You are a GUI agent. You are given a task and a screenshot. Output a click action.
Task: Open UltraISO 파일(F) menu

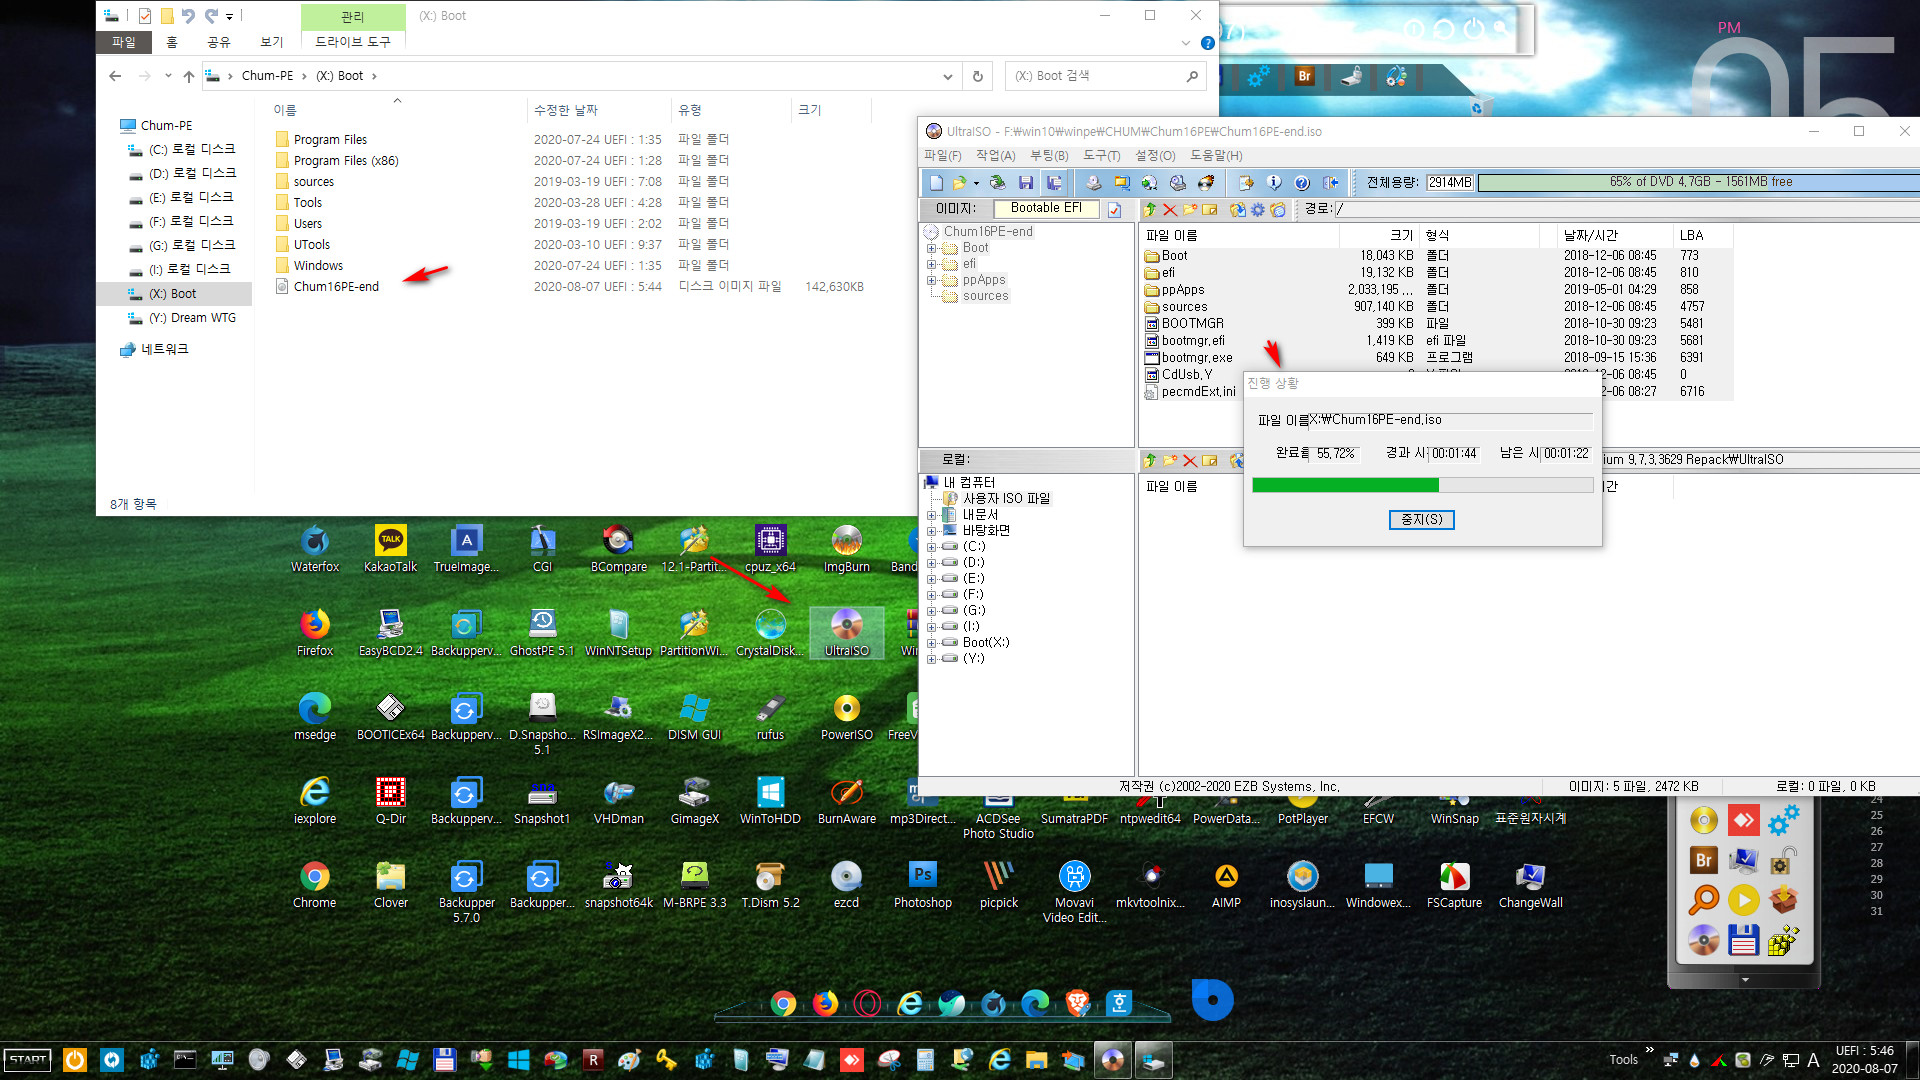click(942, 156)
